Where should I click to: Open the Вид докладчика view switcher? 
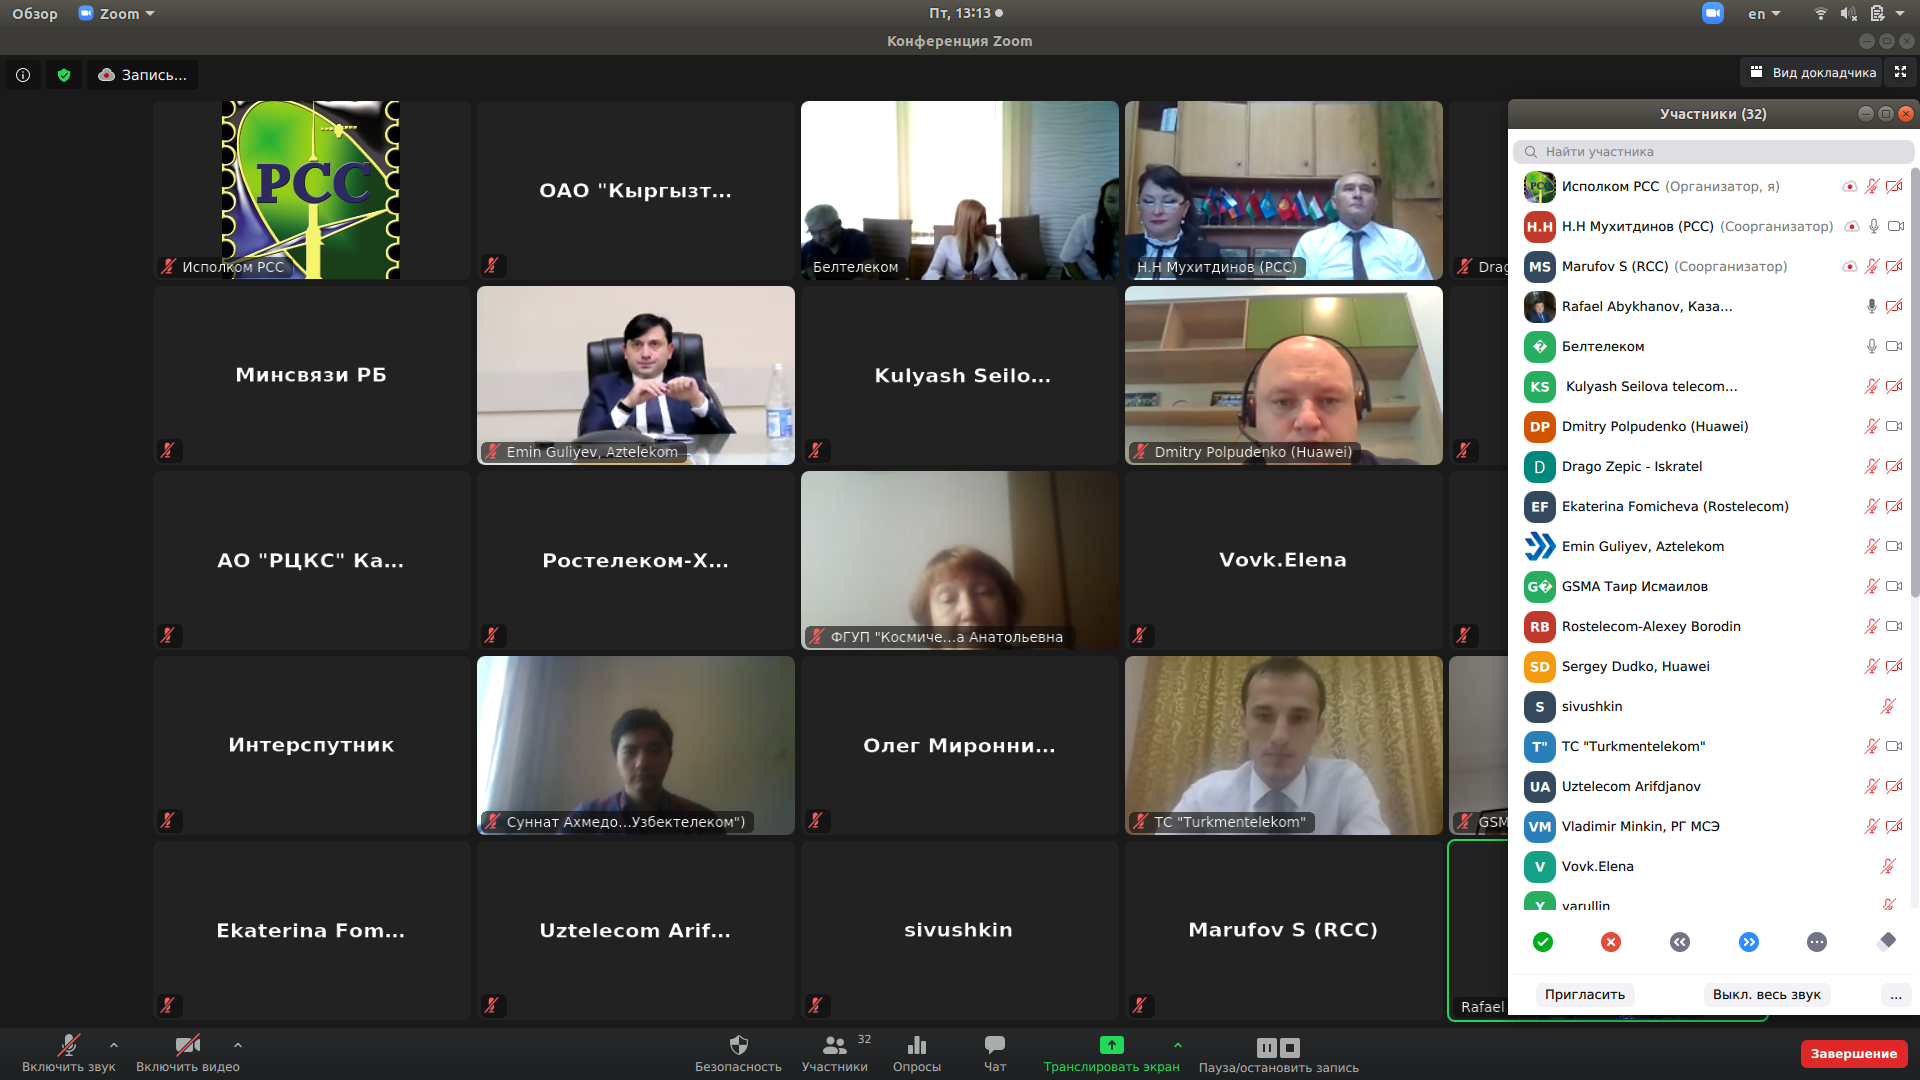(1812, 72)
